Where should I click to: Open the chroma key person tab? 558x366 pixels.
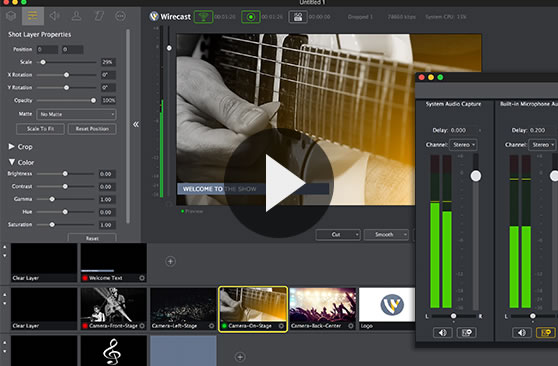pyautogui.click(x=76, y=16)
